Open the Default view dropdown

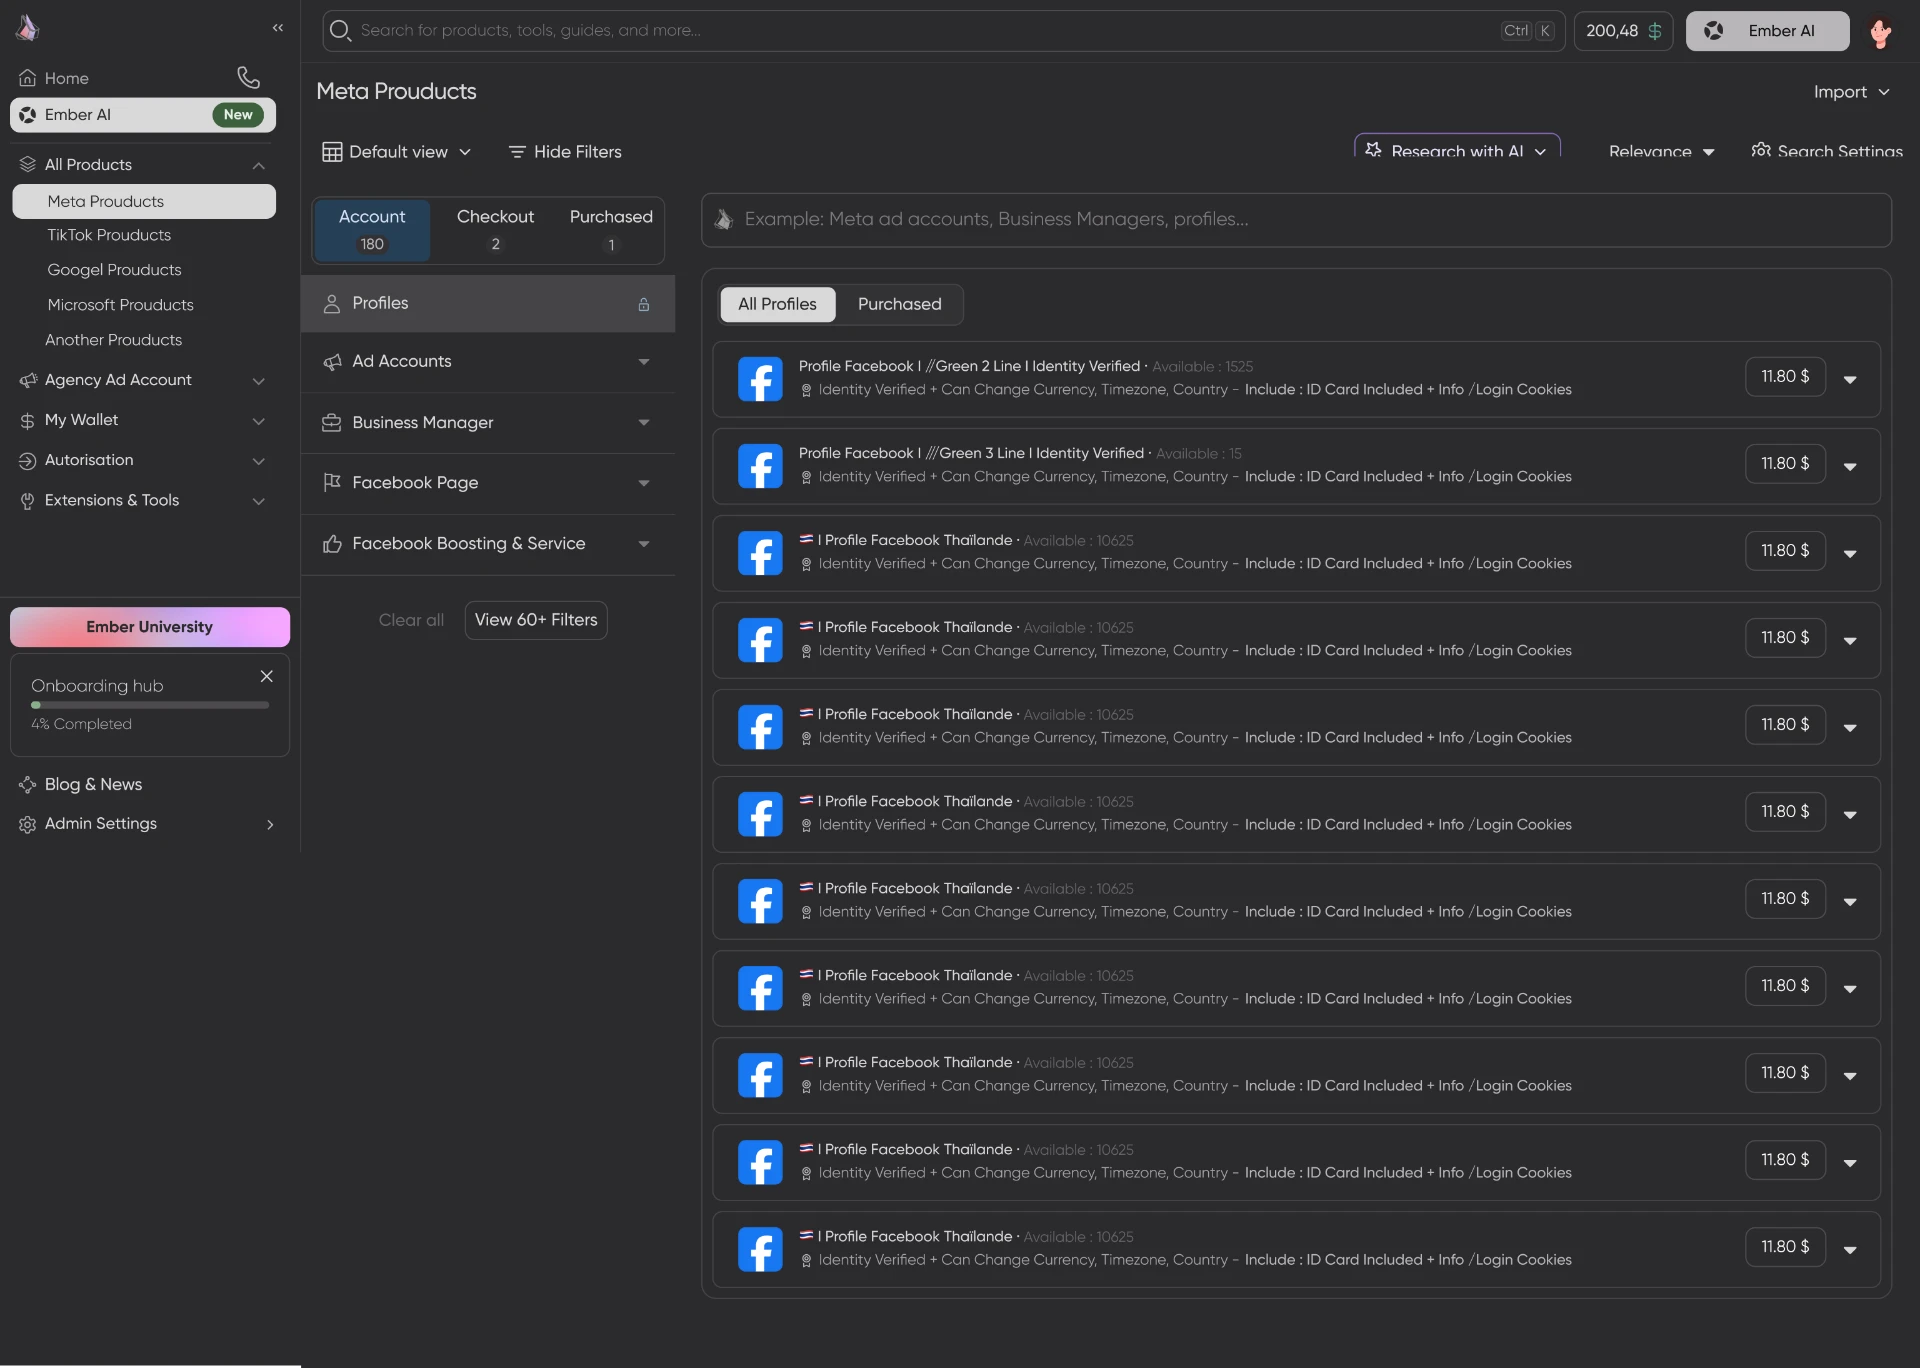(397, 152)
